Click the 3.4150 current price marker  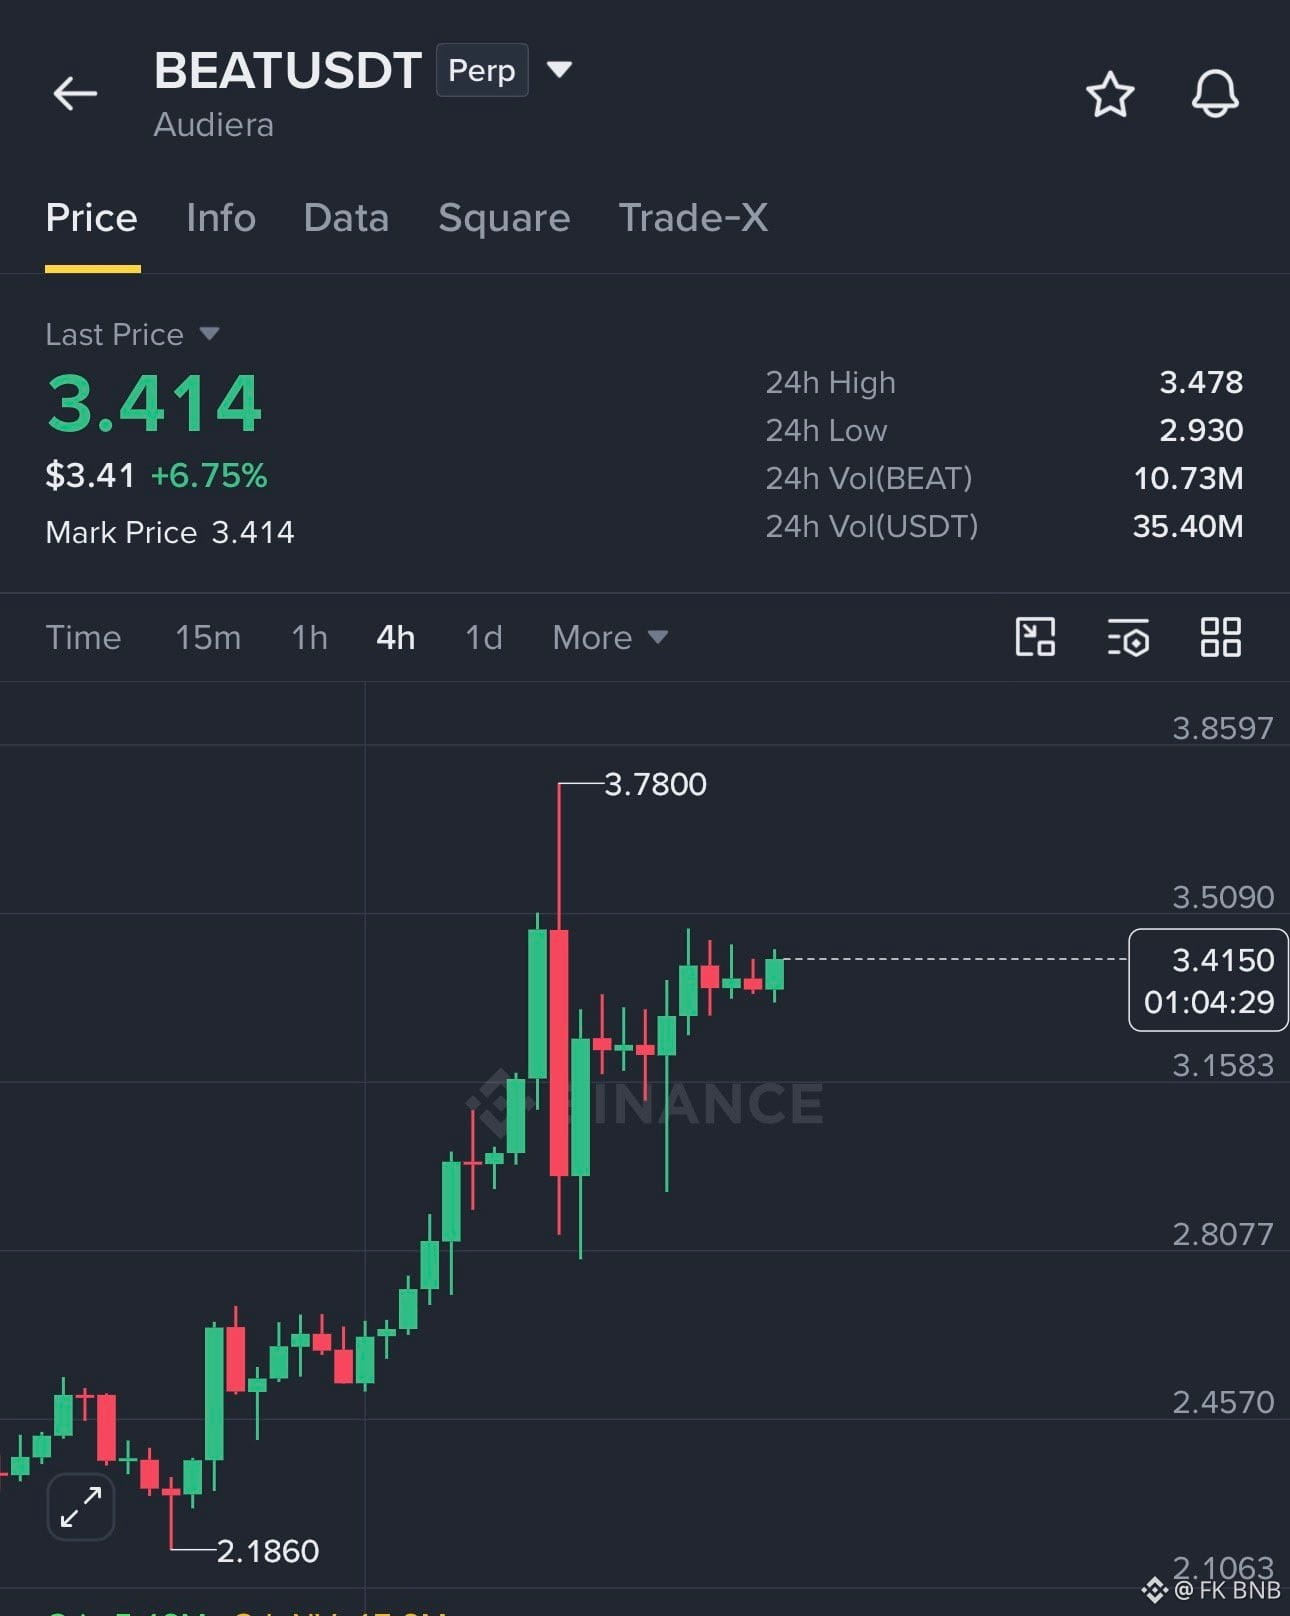(x=1208, y=980)
